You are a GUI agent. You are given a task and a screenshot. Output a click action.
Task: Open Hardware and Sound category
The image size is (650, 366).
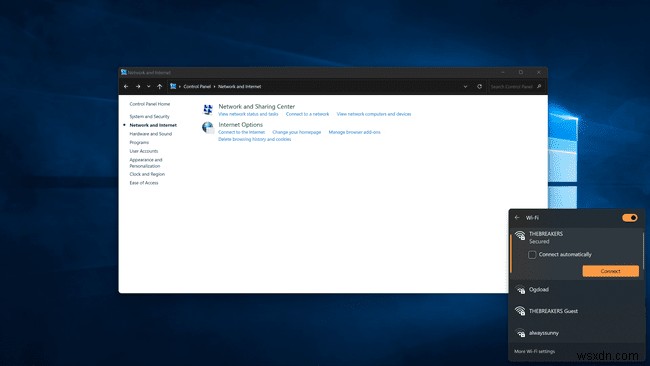pos(150,134)
